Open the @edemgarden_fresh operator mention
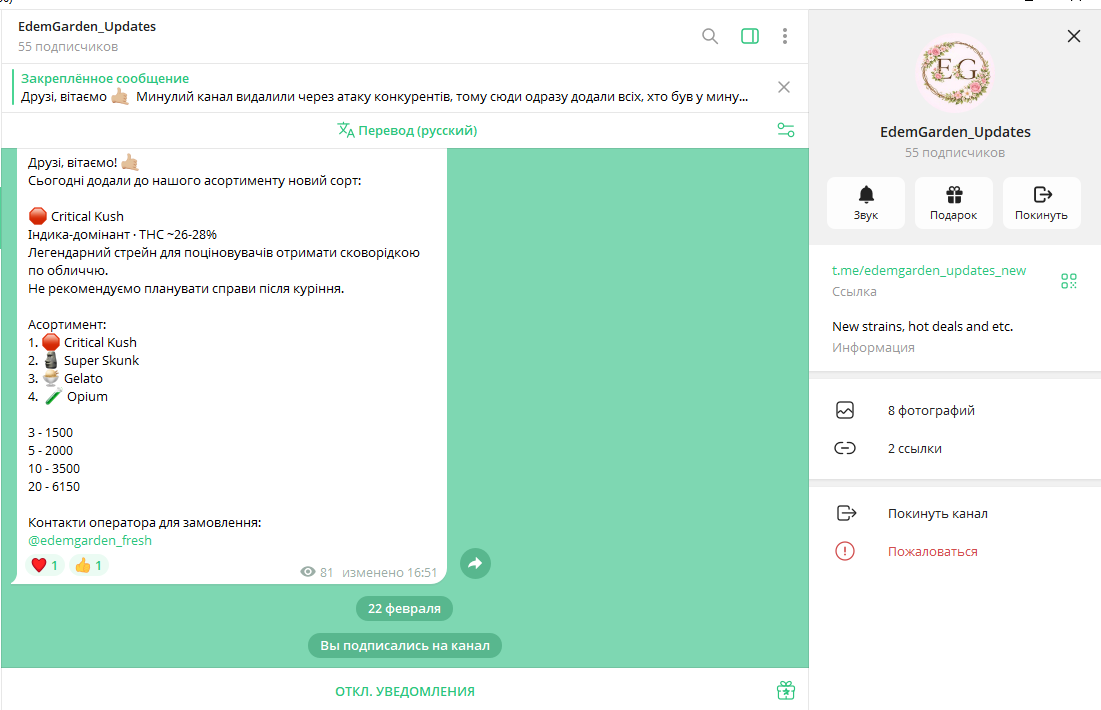 pos(90,540)
